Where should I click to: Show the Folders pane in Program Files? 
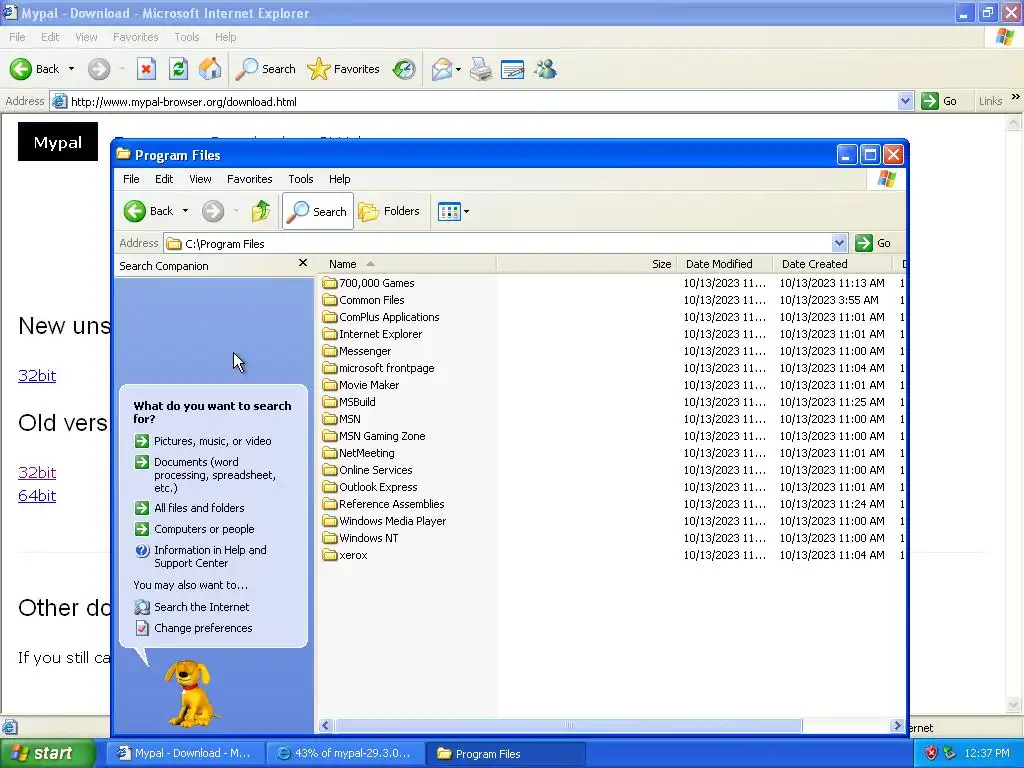pyautogui.click(x=389, y=211)
